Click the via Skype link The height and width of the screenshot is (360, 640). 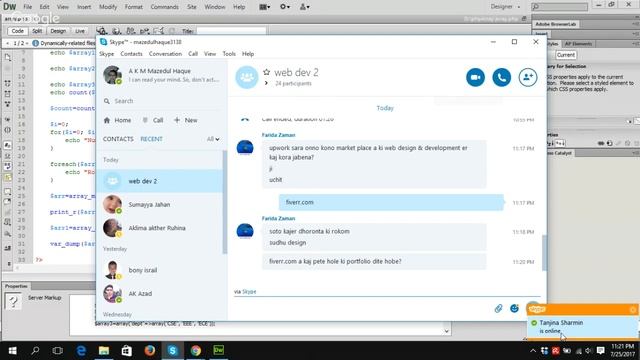249,291
